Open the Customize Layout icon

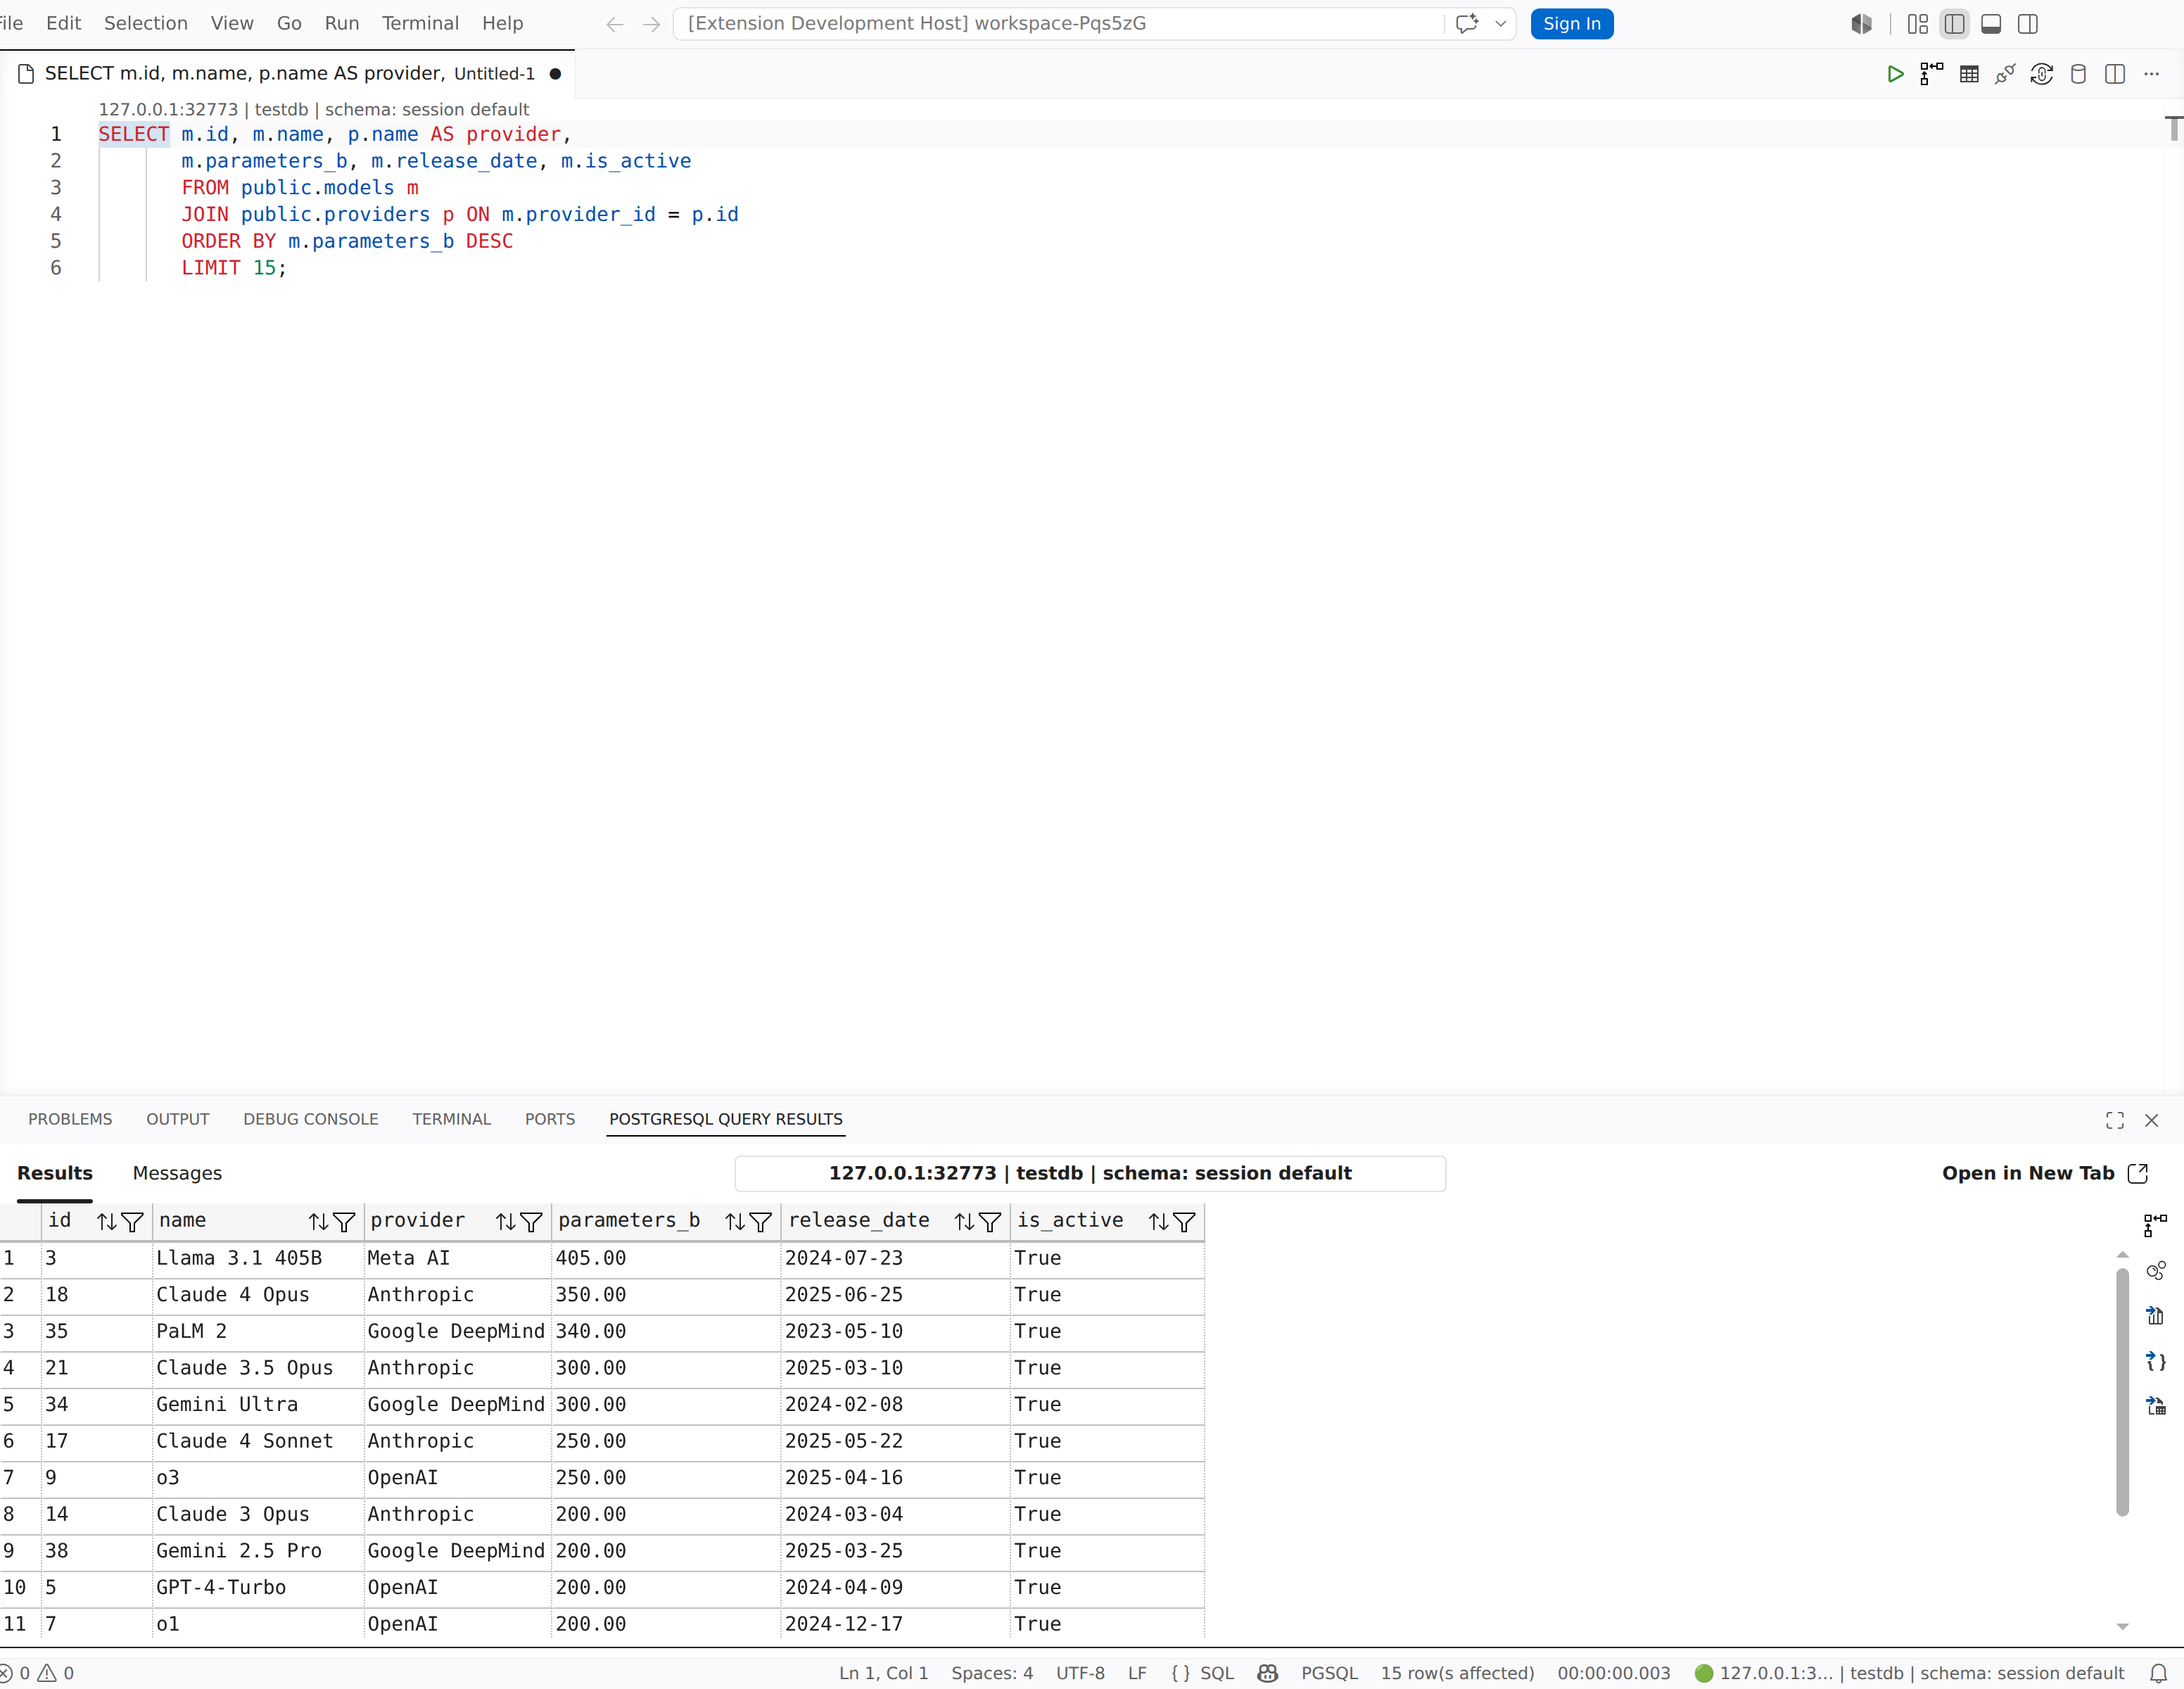pos(1918,24)
